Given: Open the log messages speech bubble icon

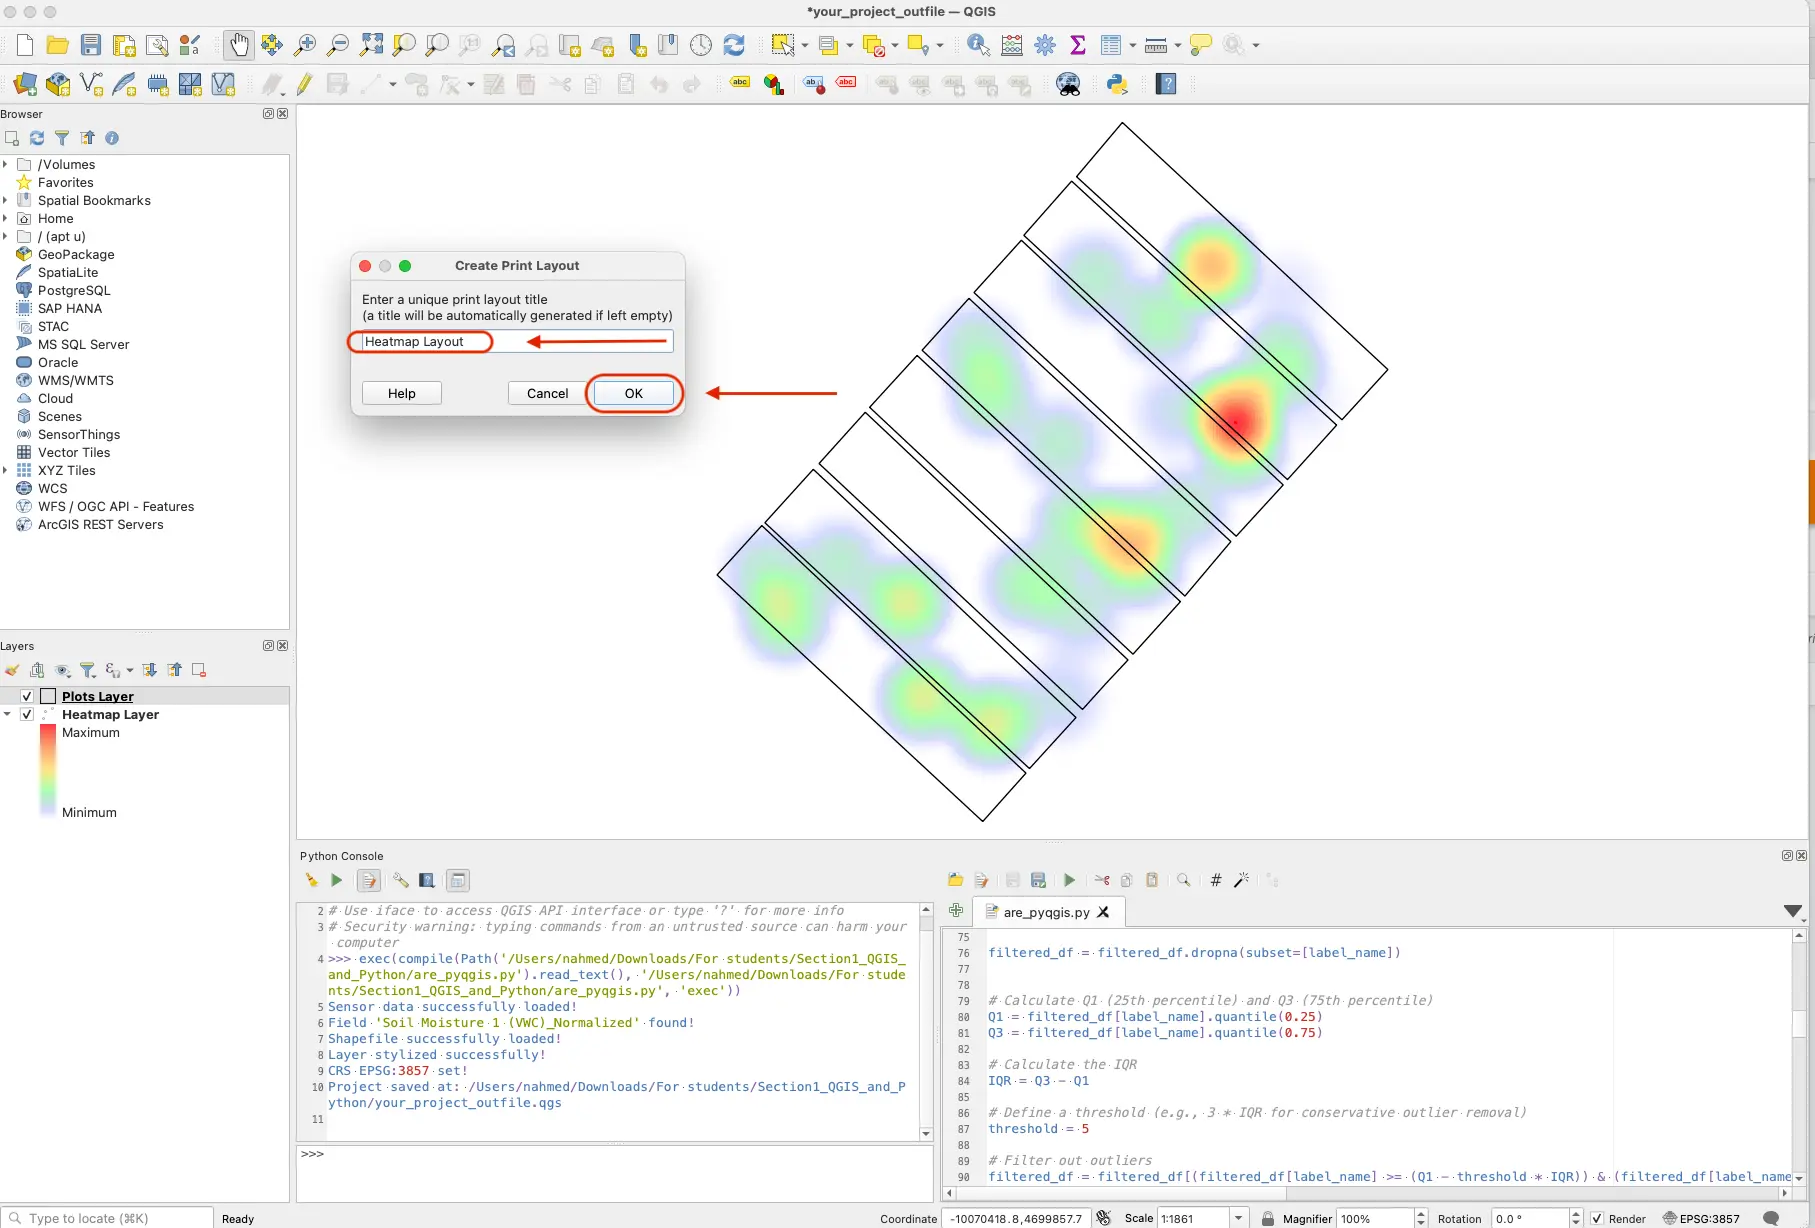Looking at the screenshot, I should click(1771, 1218).
